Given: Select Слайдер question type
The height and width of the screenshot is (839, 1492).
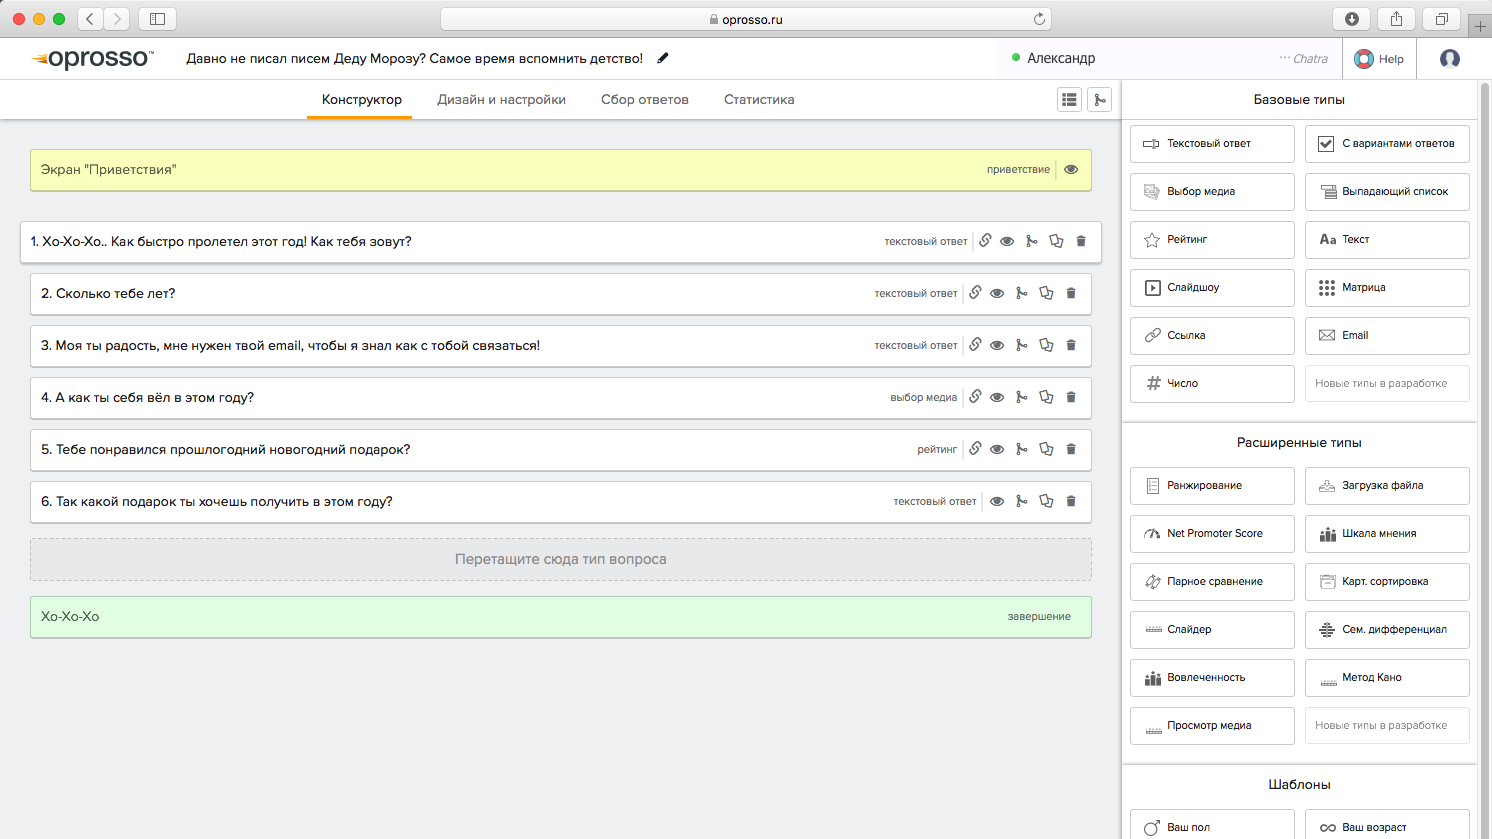Looking at the screenshot, I should pyautogui.click(x=1212, y=630).
